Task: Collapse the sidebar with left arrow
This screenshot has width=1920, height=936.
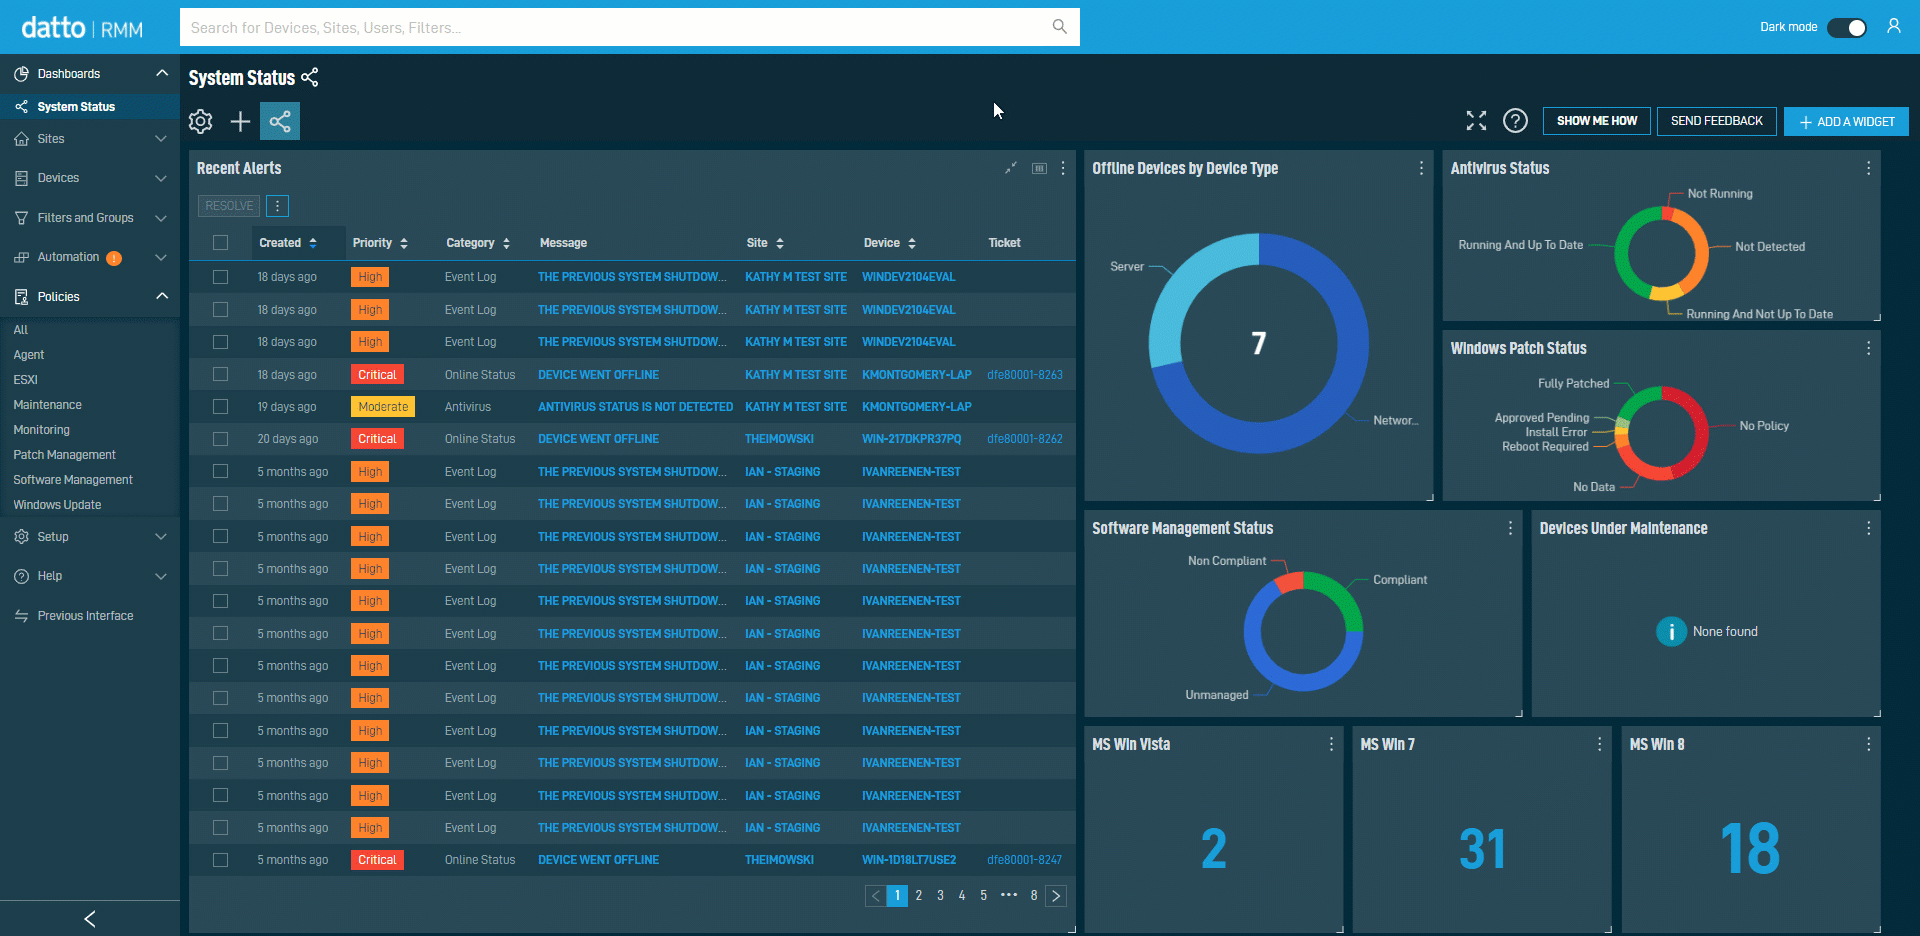Action: pos(90,918)
